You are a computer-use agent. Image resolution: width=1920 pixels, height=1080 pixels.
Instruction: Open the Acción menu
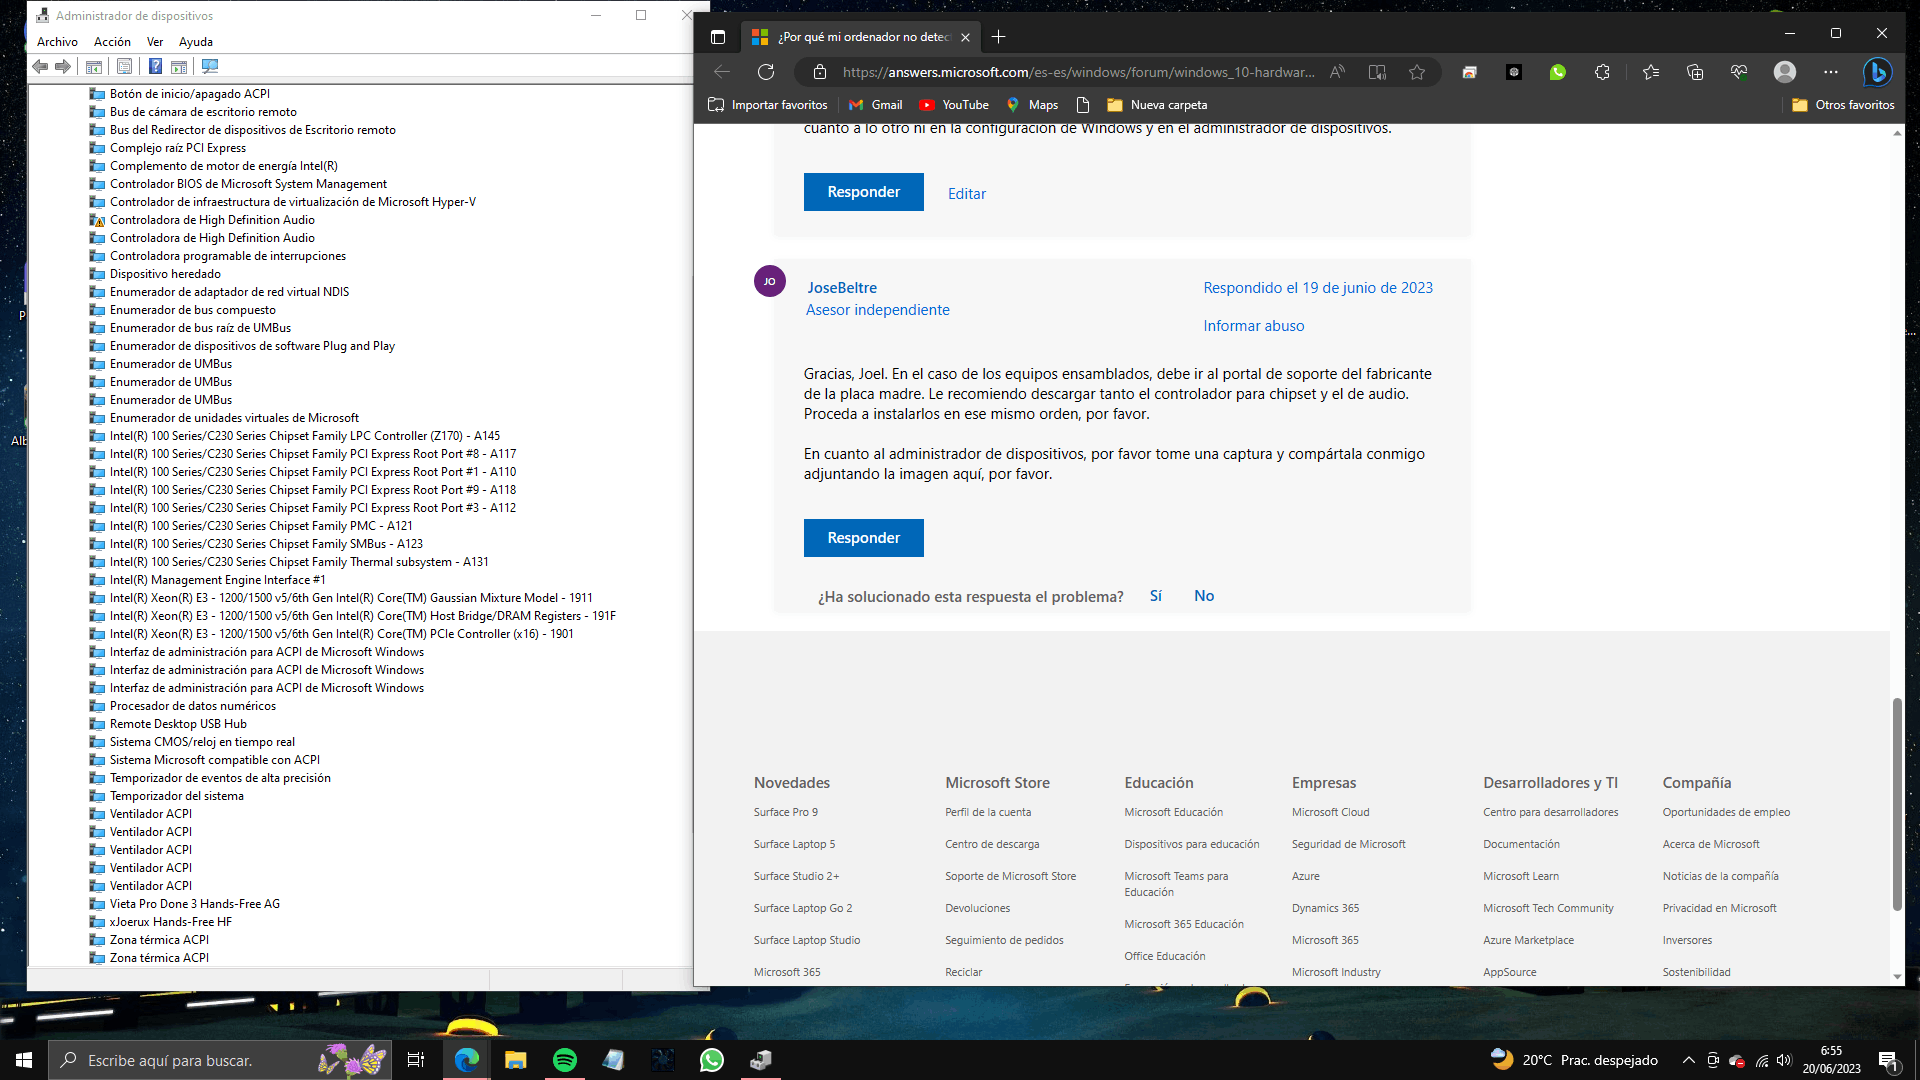[x=112, y=42]
